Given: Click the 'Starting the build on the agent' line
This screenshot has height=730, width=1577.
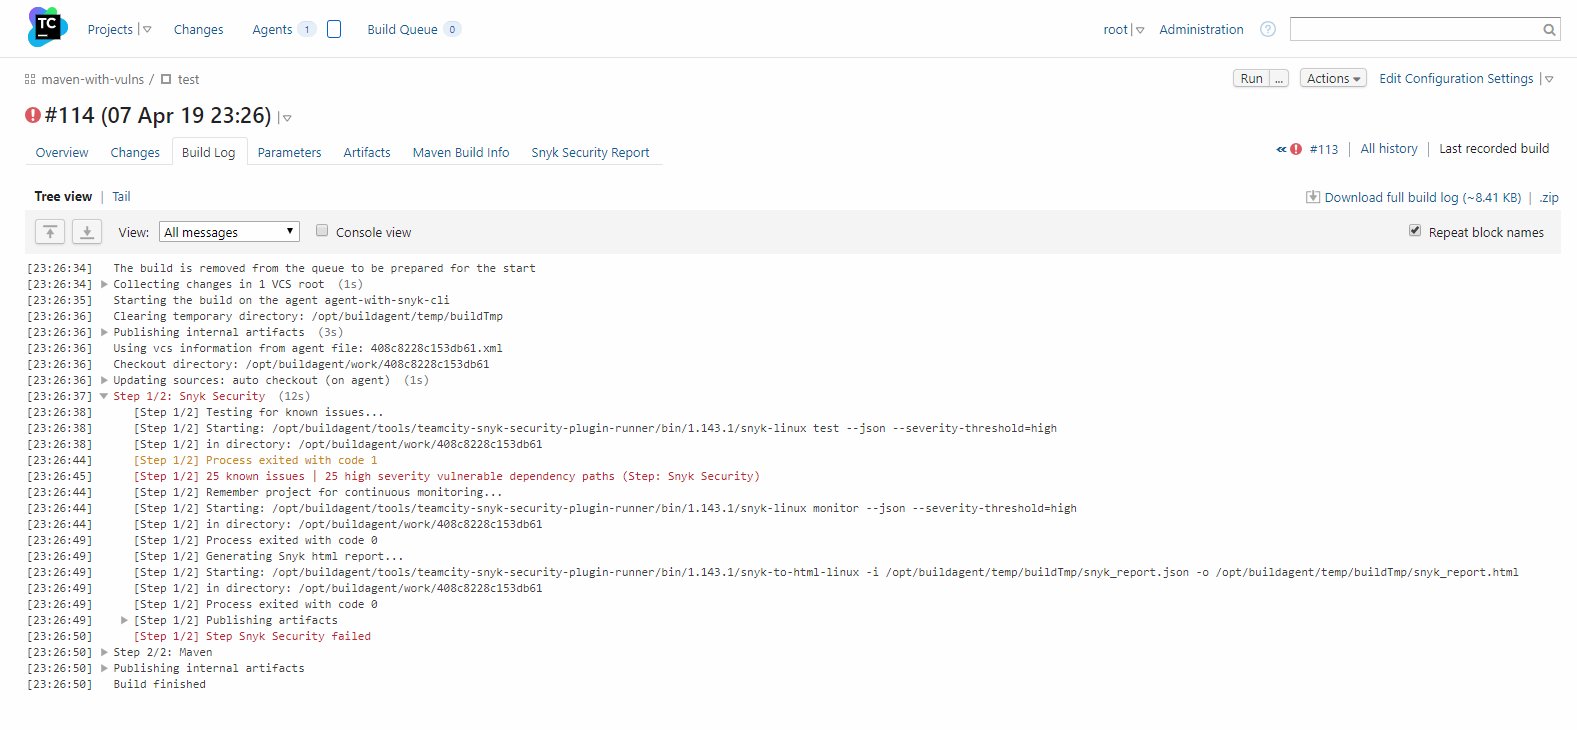Looking at the screenshot, I should pyautogui.click(x=281, y=300).
